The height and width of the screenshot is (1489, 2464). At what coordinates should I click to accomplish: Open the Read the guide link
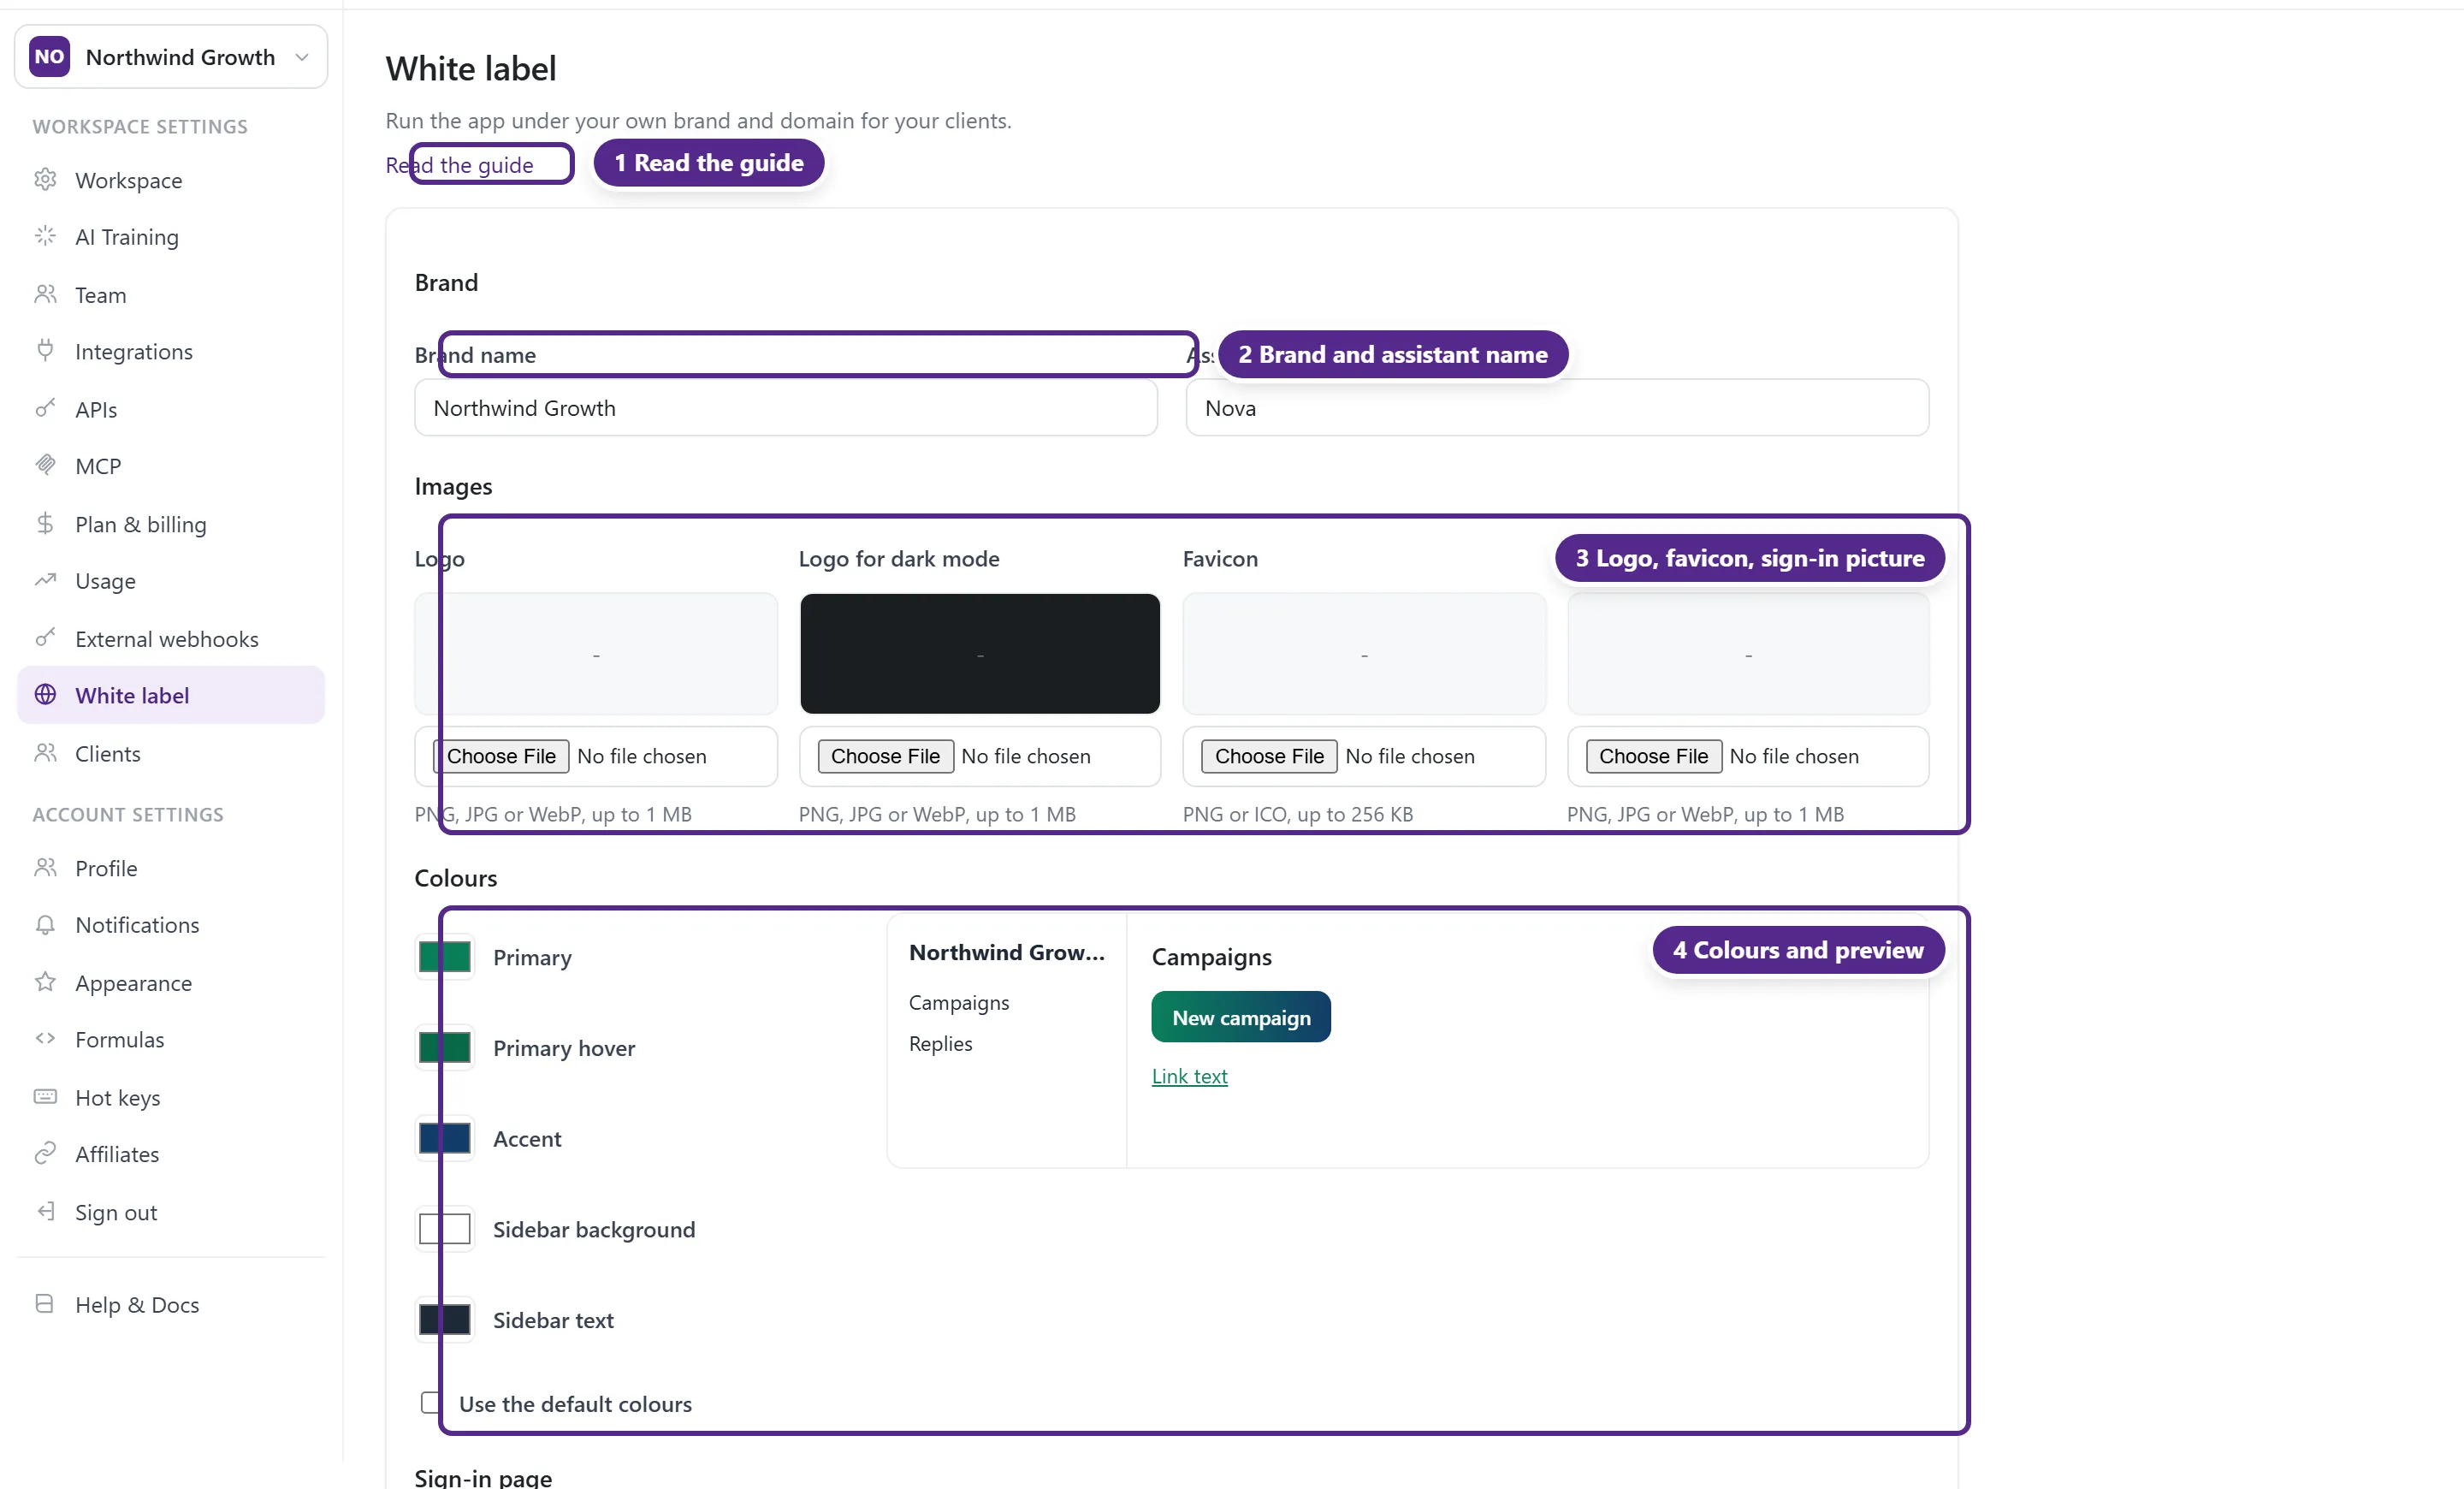[x=460, y=165]
